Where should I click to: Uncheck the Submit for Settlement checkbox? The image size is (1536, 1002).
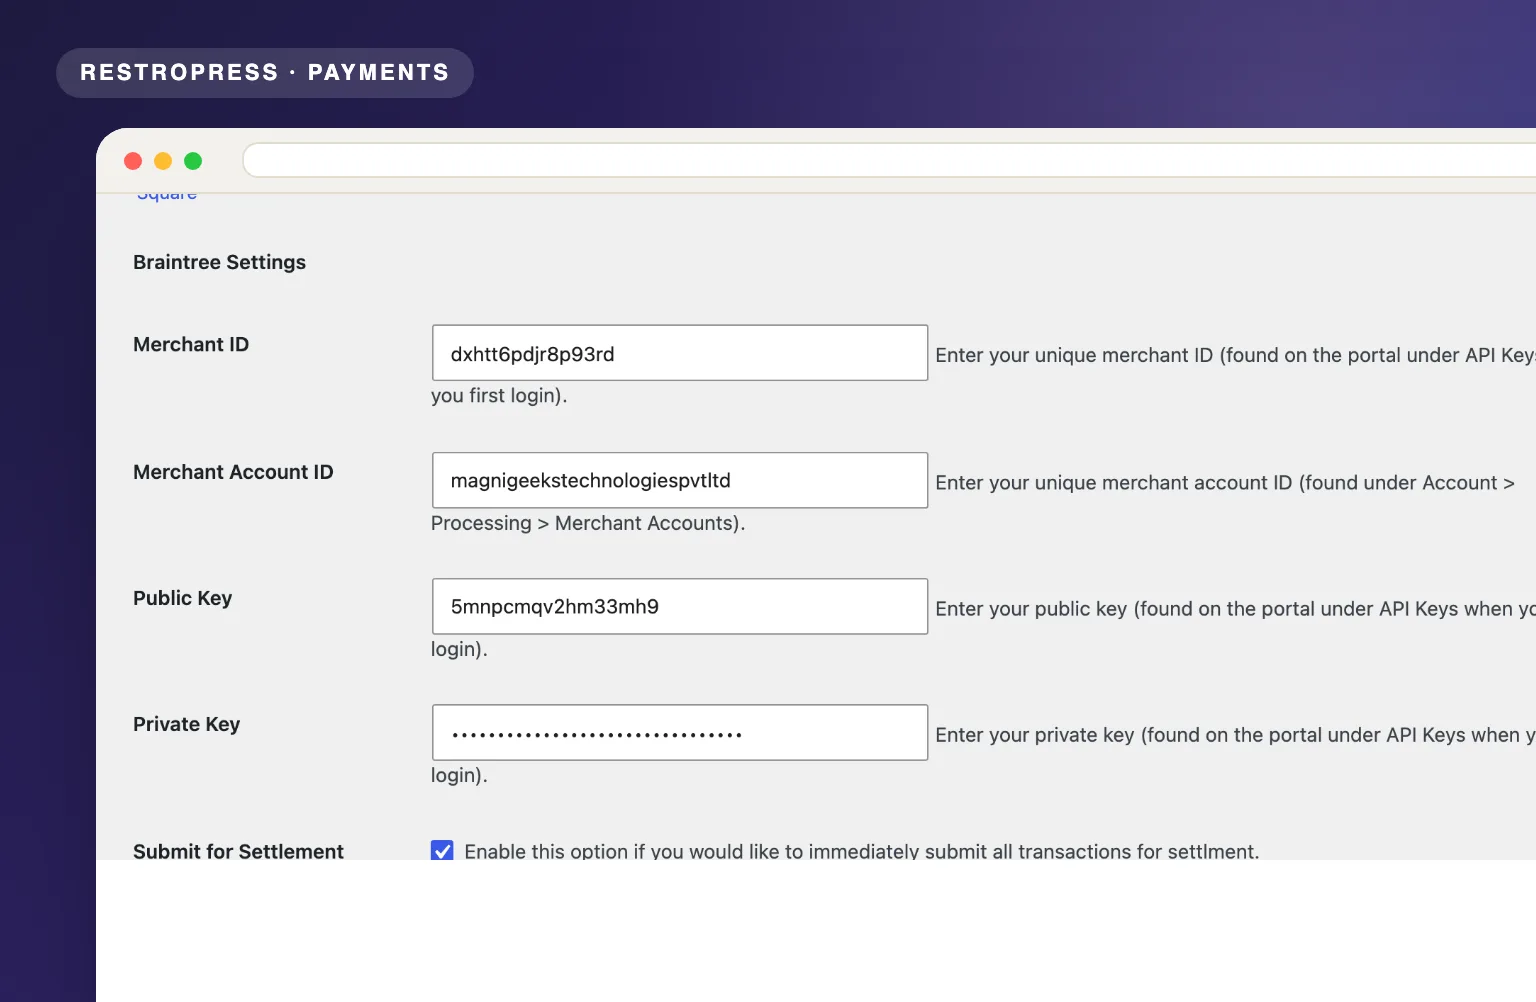tap(442, 851)
